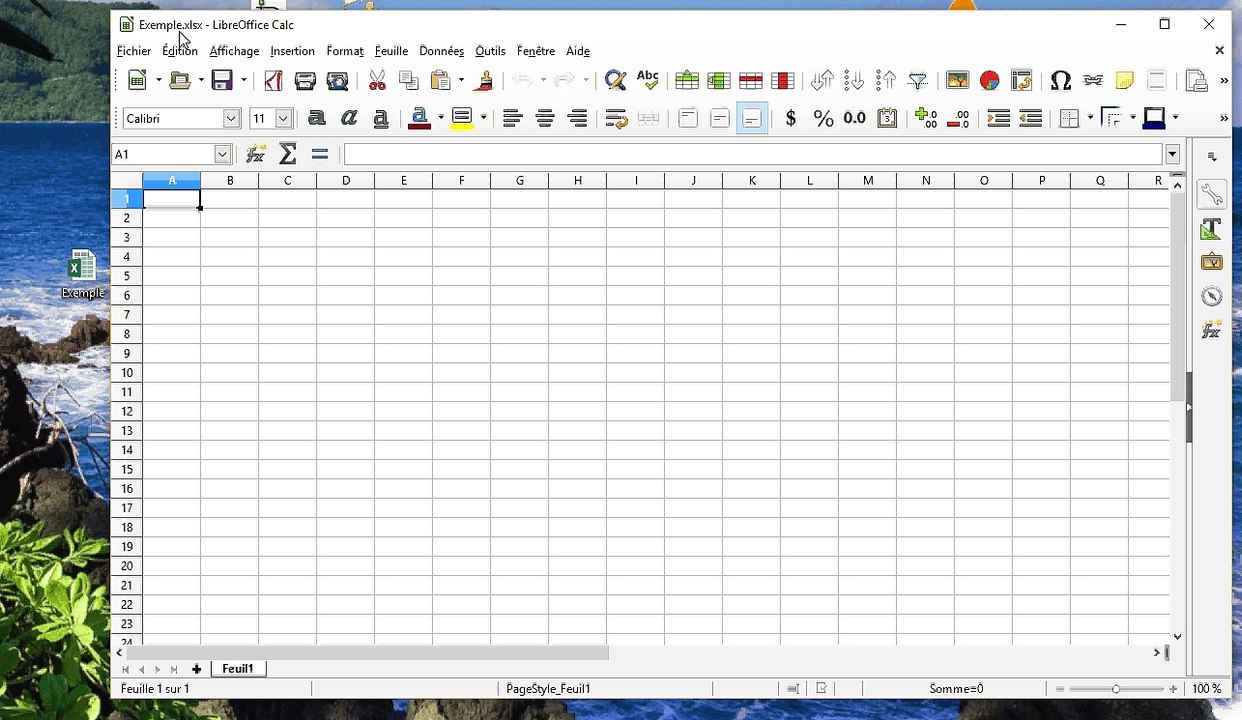Click Format as Percent button

tap(823, 118)
